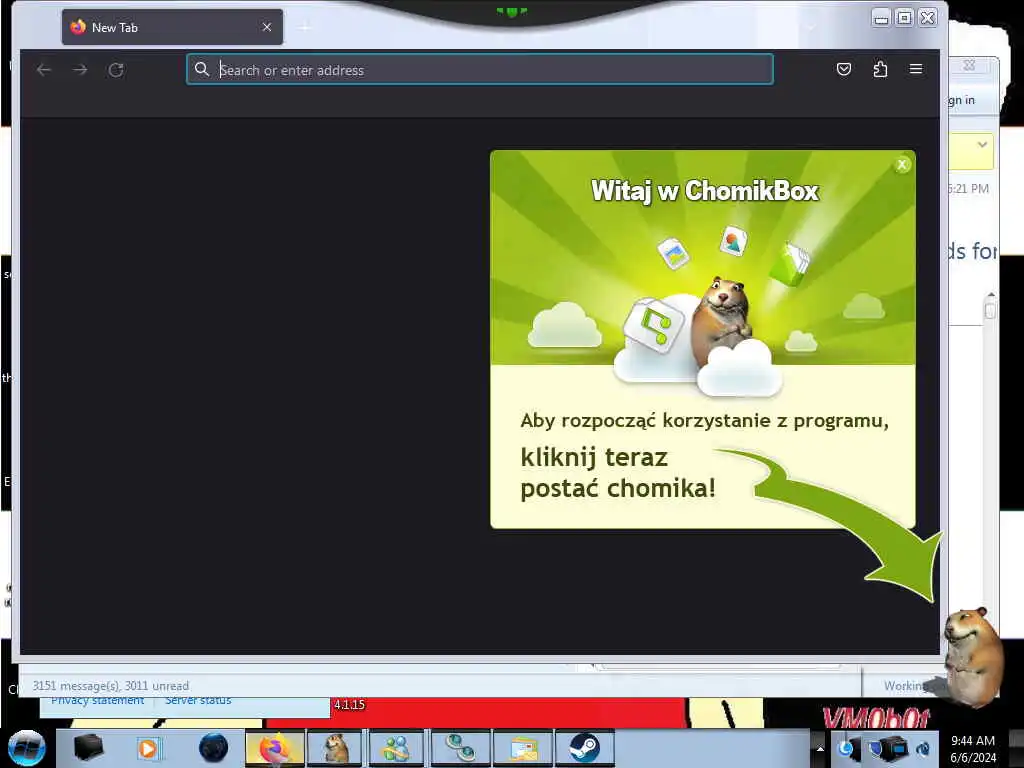Image resolution: width=1024 pixels, height=768 pixels.
Task: Click the Firefox back arrow
Action: [44, 69]
